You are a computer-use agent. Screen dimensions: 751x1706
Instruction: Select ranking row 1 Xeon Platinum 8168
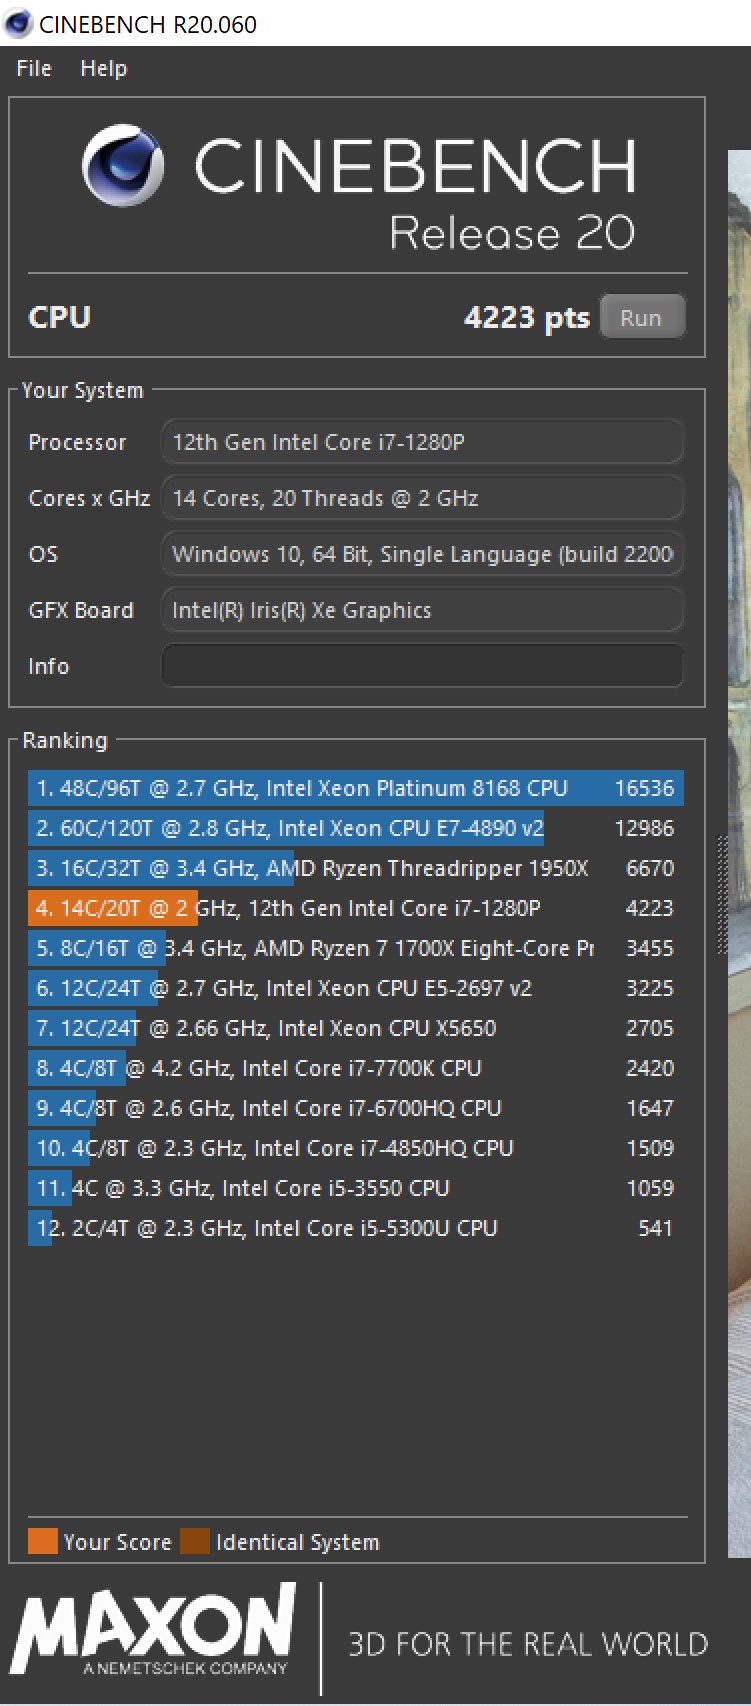pyautogui.click(x=356, y=788)
